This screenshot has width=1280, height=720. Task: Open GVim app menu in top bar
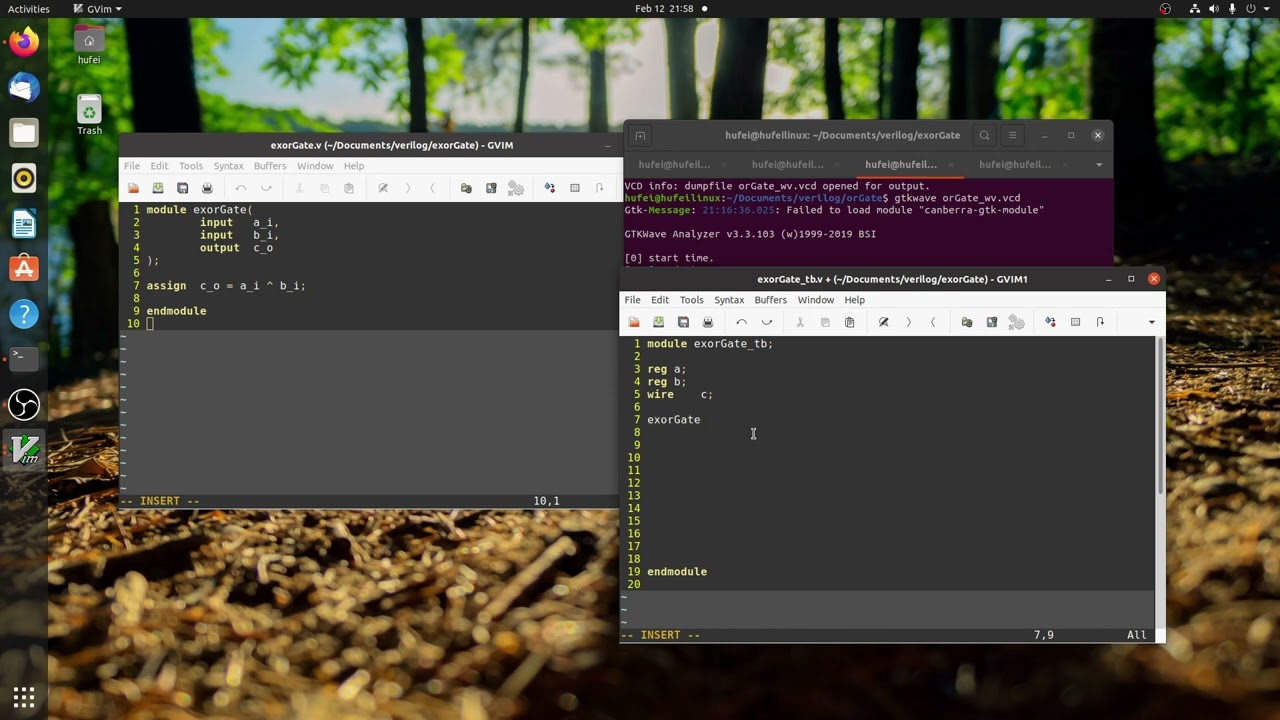[98, 9]
